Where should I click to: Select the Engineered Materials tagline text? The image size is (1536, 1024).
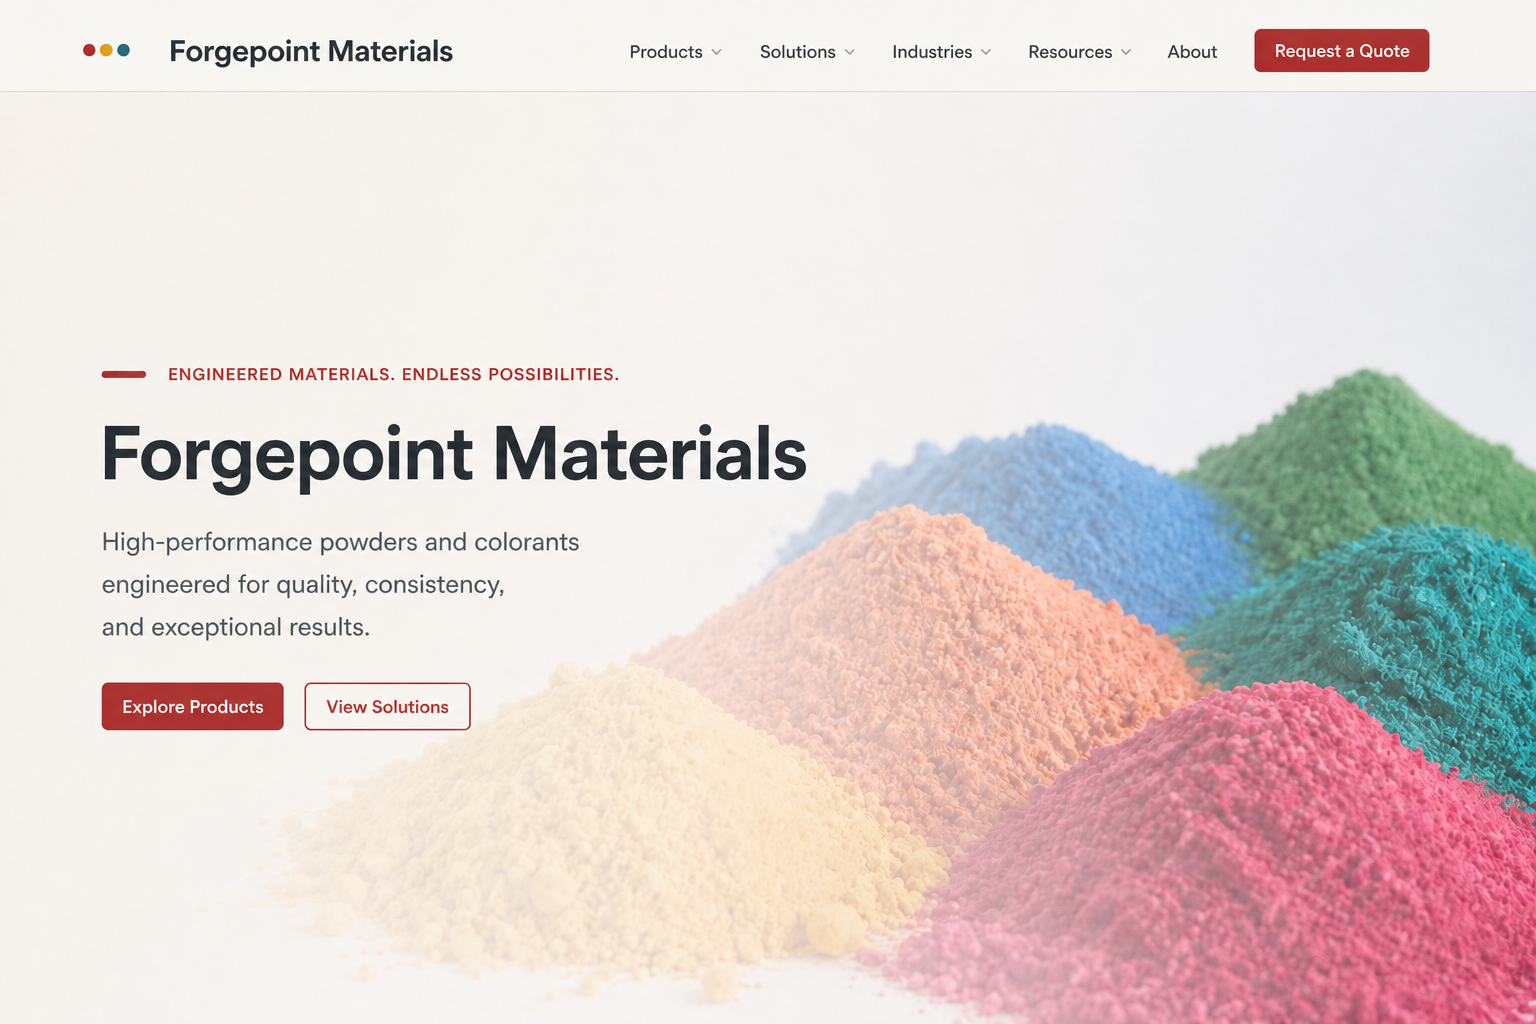393,374
